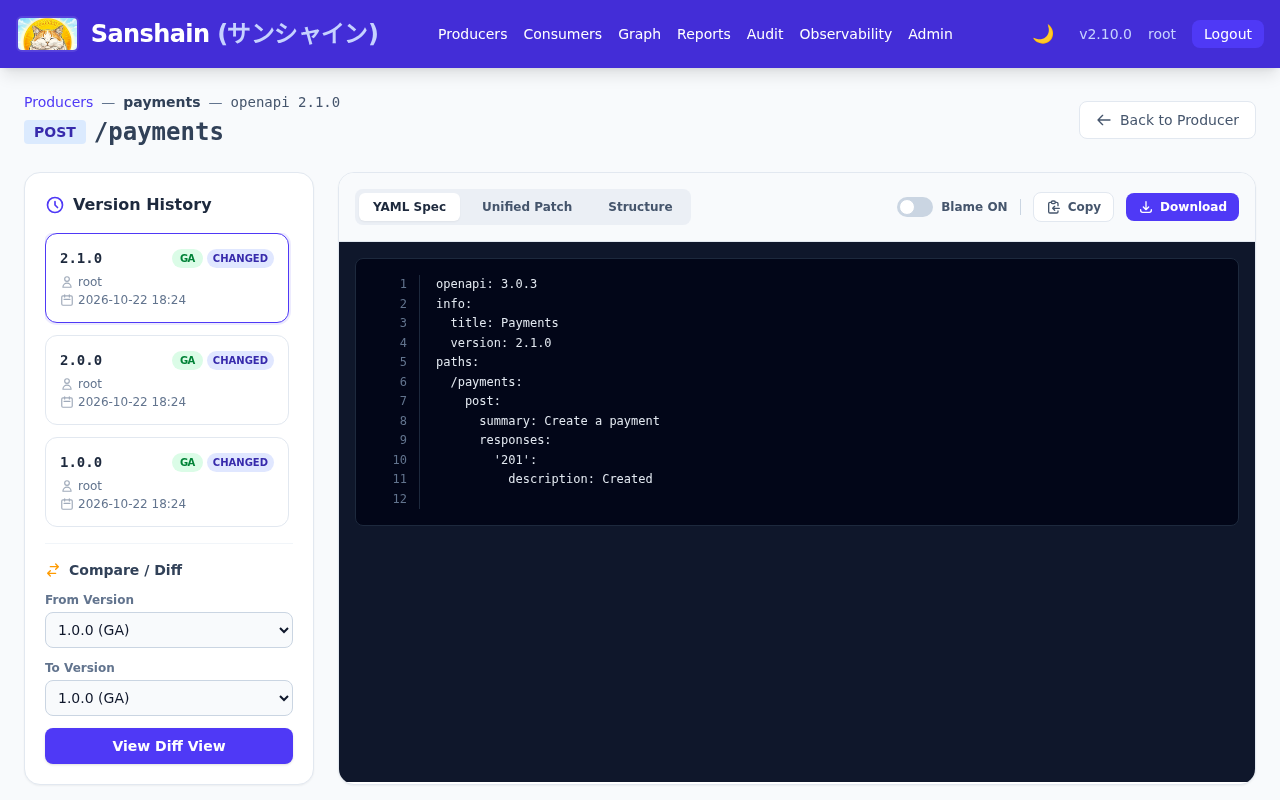Click the CHANGED badge on version 2.0.0
The width and height of the screenshot is (1280, 800).
coord(240,360)
